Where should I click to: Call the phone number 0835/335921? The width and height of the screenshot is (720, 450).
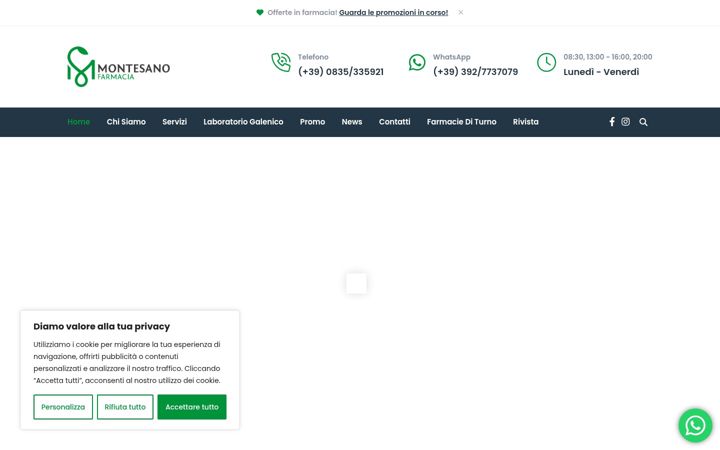click(x=341, y=72)
